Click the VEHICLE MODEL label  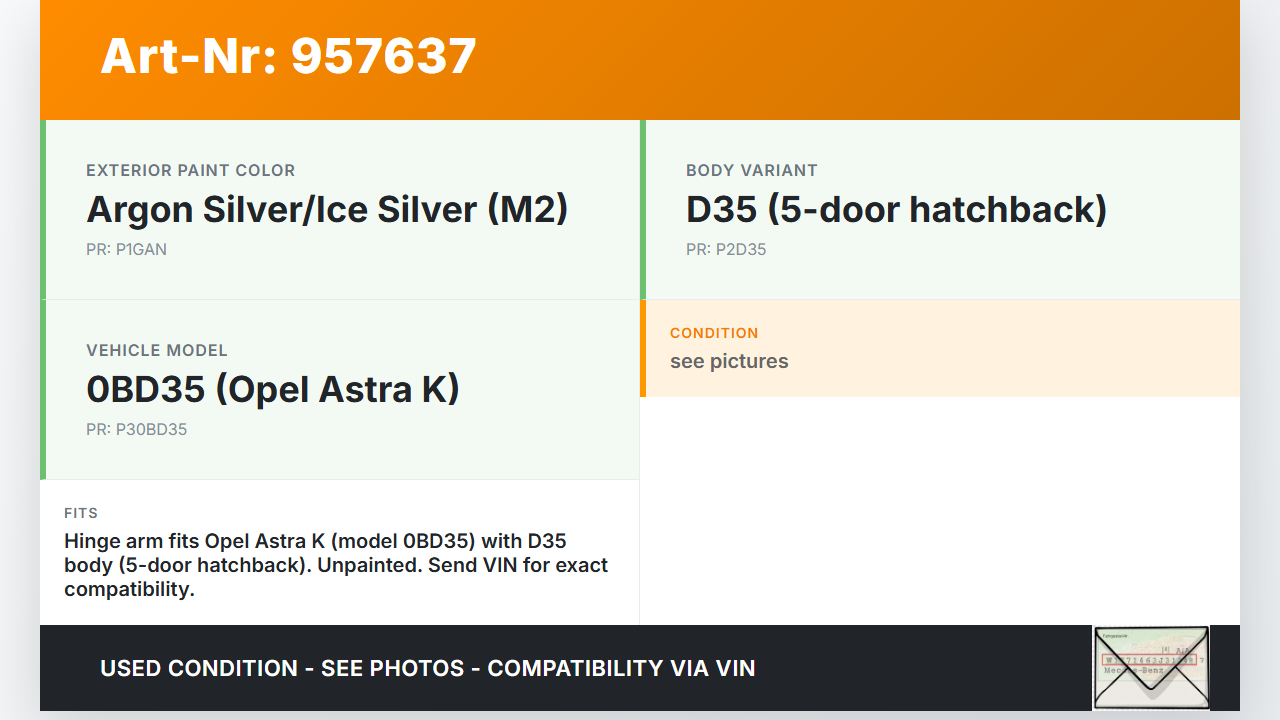tap(157, 351)
